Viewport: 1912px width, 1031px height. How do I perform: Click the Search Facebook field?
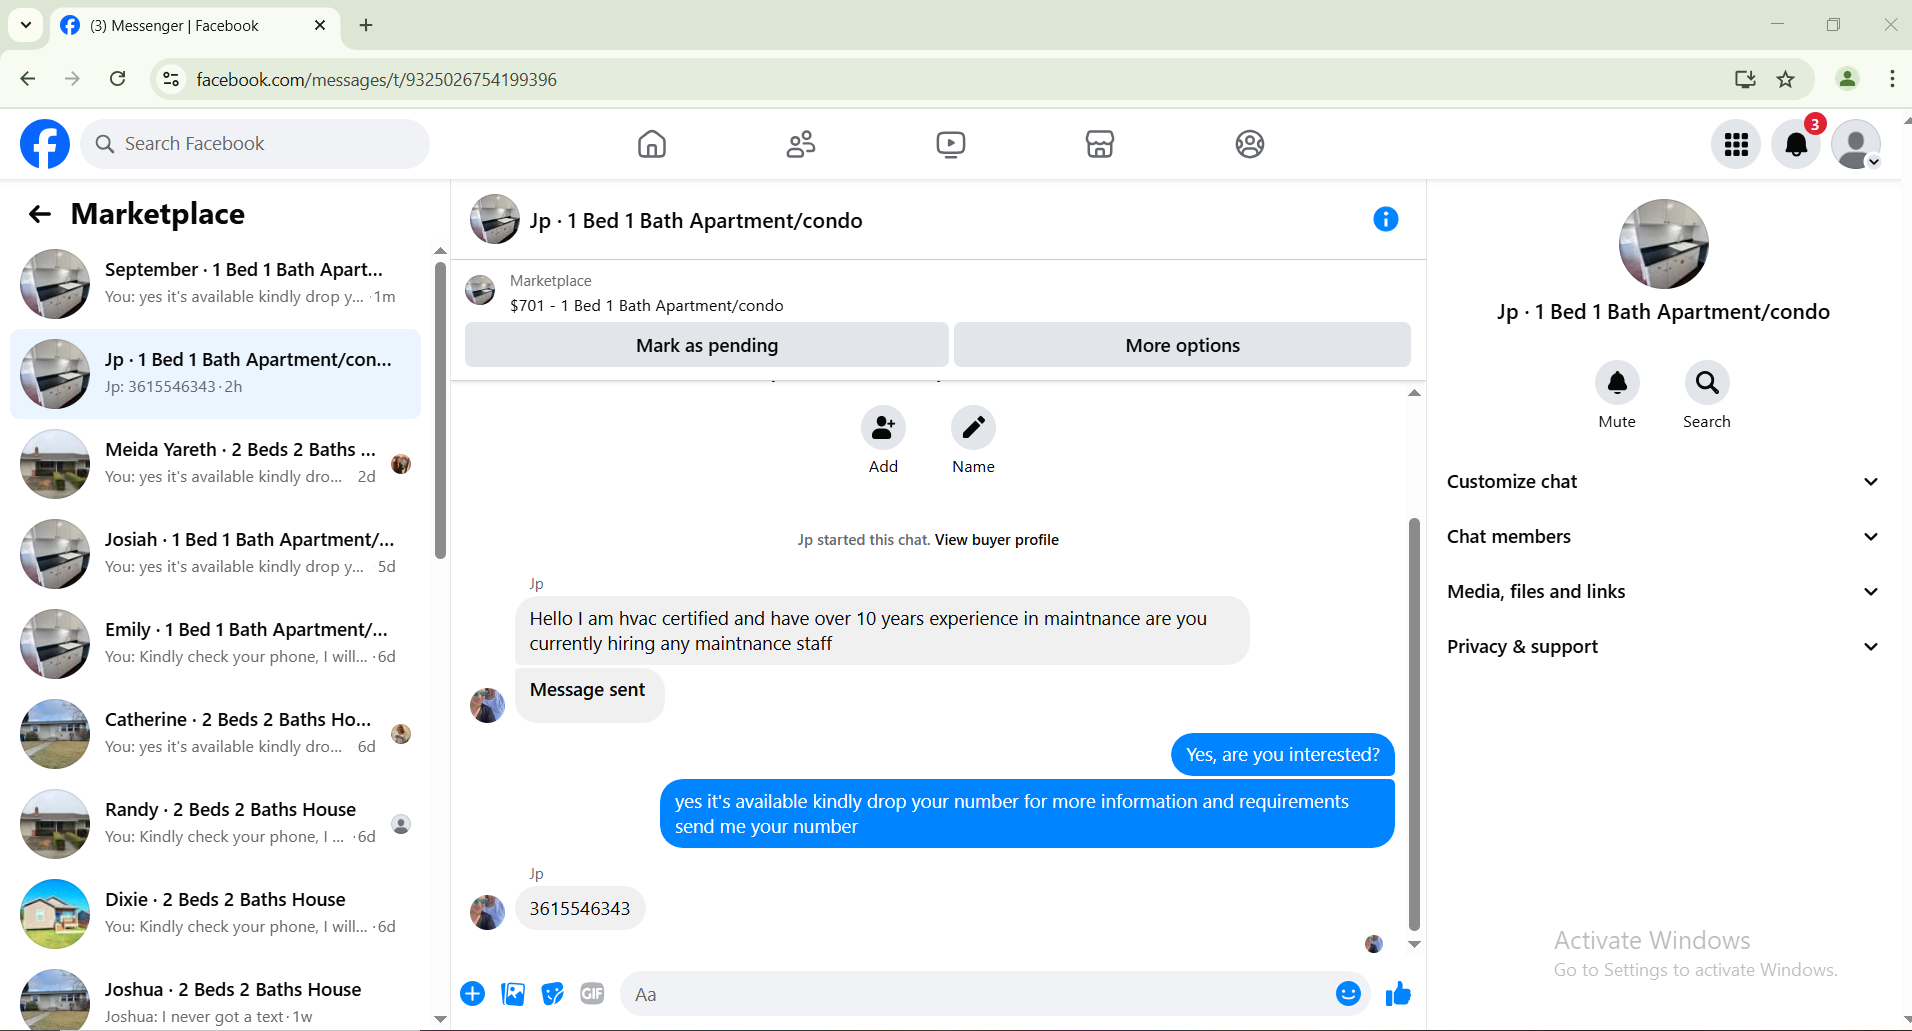pyautogui.click(x=255, y=144)
